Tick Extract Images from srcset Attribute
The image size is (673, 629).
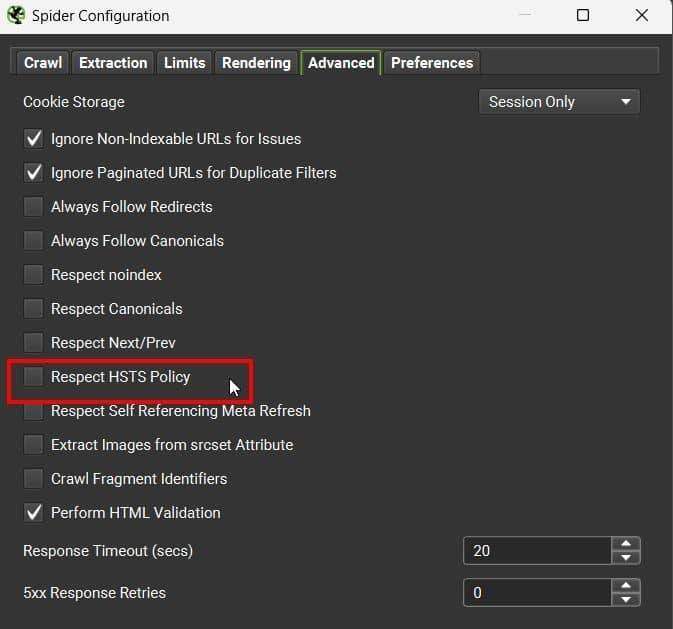(x=34, y=445)
